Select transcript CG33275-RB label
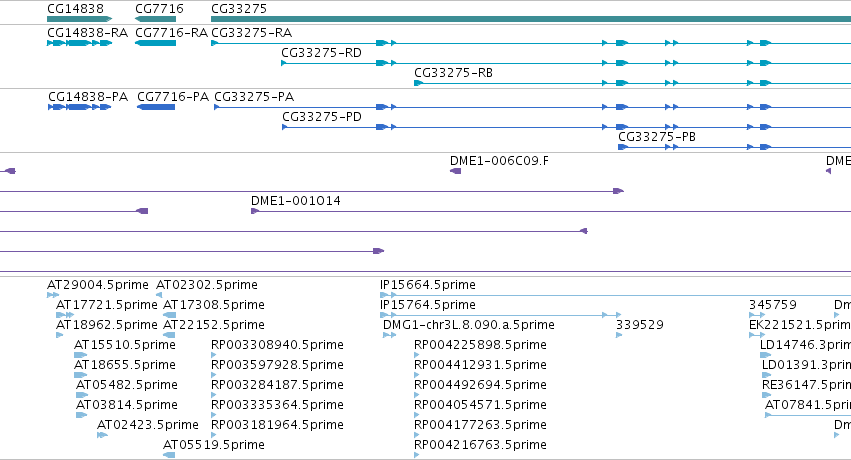The width and height of the screenshot is (851, 460). (453, 73)
